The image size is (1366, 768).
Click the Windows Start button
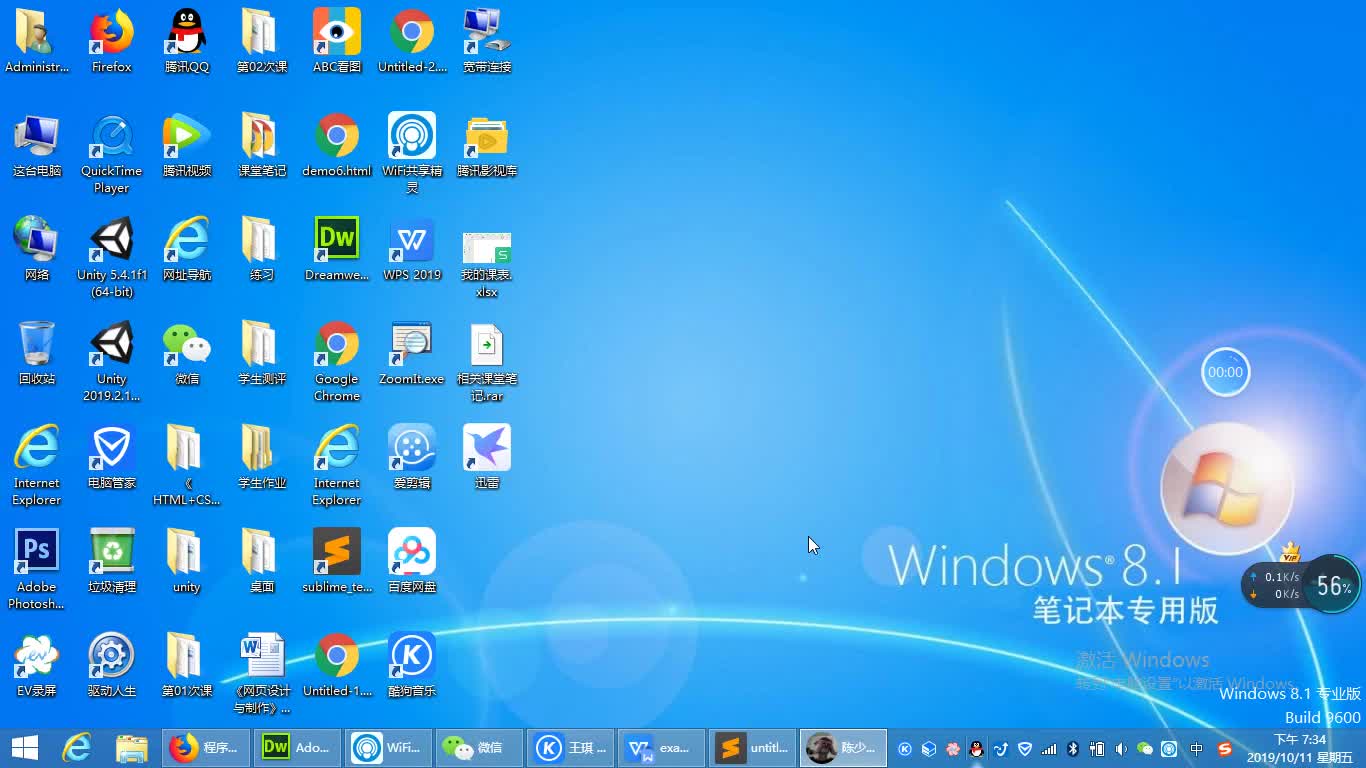[25, 748]
